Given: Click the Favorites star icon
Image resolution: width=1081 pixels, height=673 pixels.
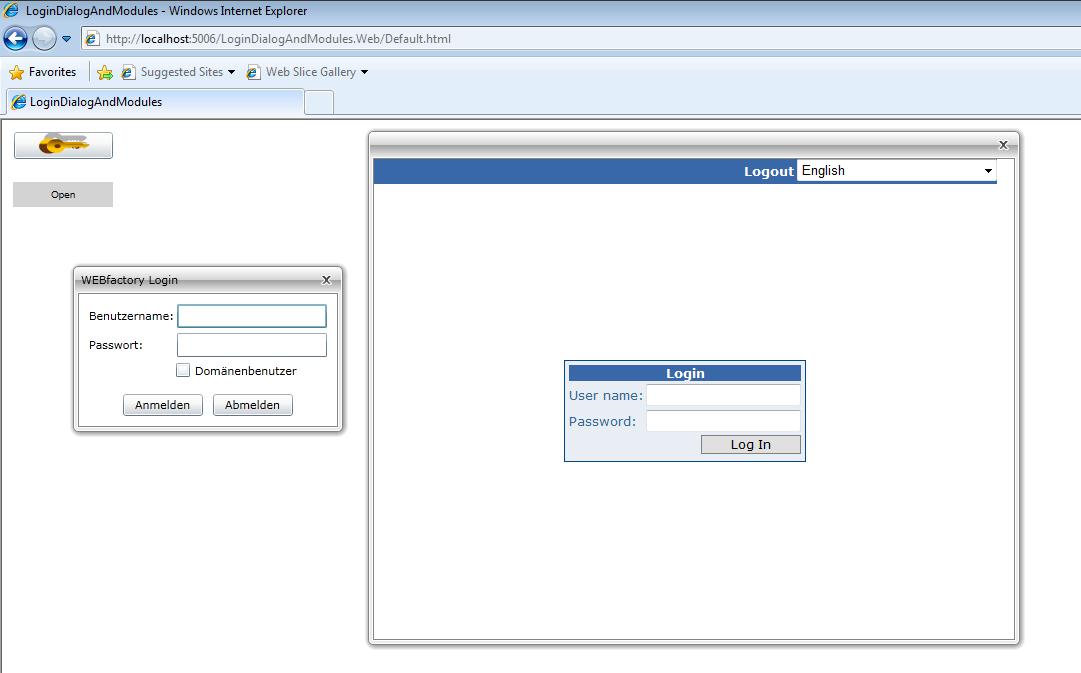Looking at the screenshot, I should tap(16, 72).
